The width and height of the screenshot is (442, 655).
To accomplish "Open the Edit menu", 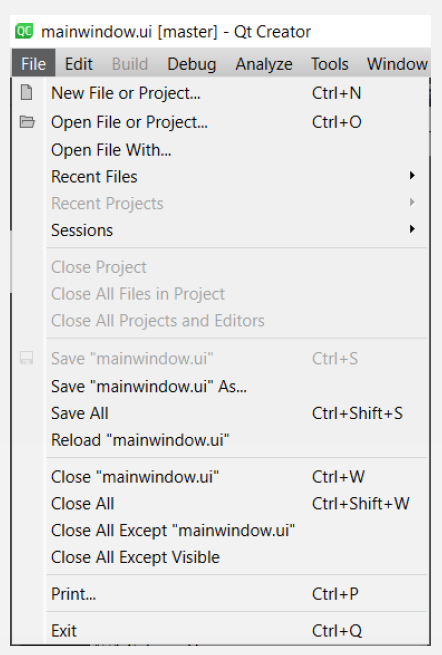I will pos(79,64).
